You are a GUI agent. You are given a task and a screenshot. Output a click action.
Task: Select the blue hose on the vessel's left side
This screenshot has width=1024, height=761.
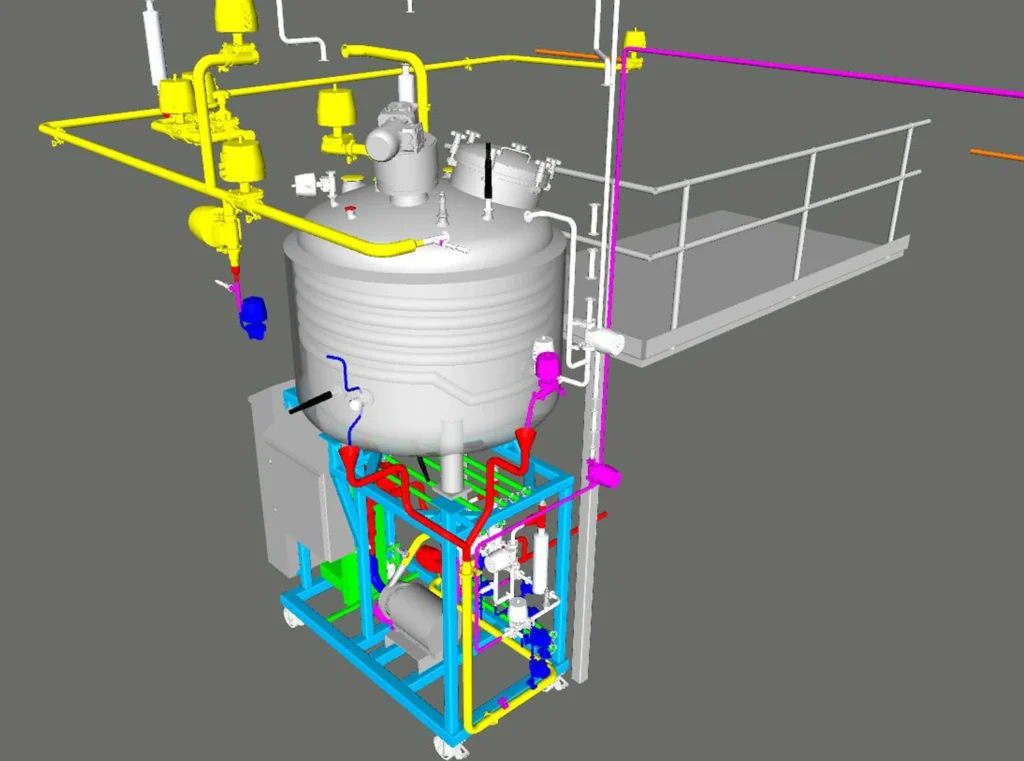tap(346, 402)
